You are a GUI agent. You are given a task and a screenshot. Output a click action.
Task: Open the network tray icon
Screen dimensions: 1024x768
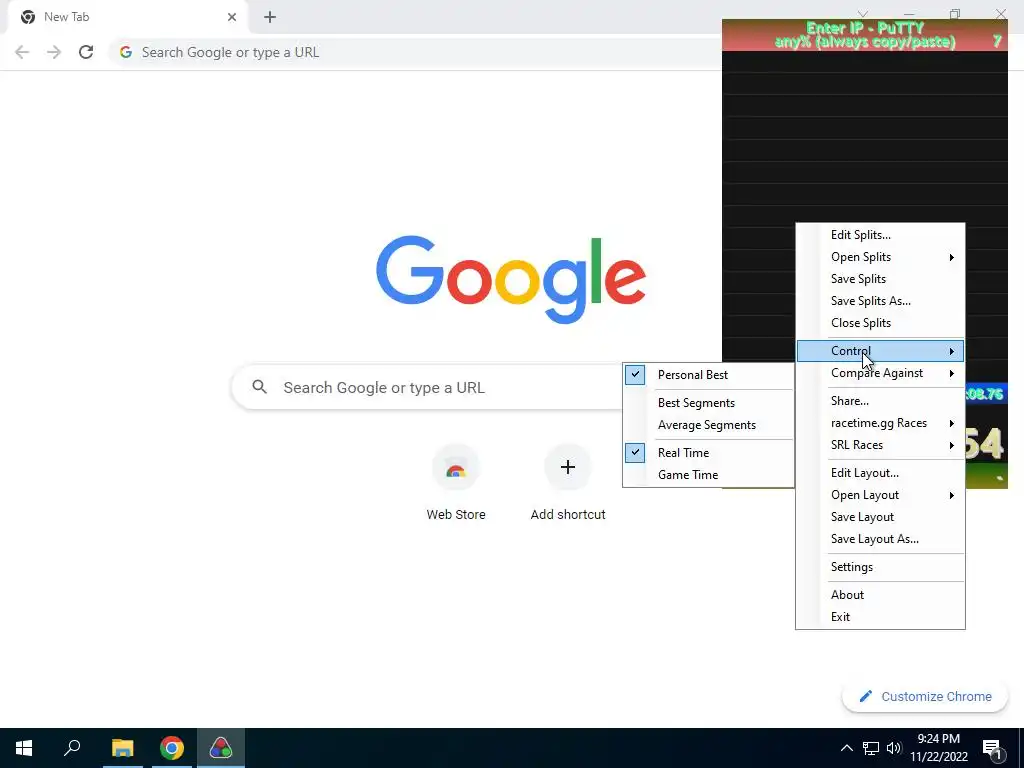871,748
